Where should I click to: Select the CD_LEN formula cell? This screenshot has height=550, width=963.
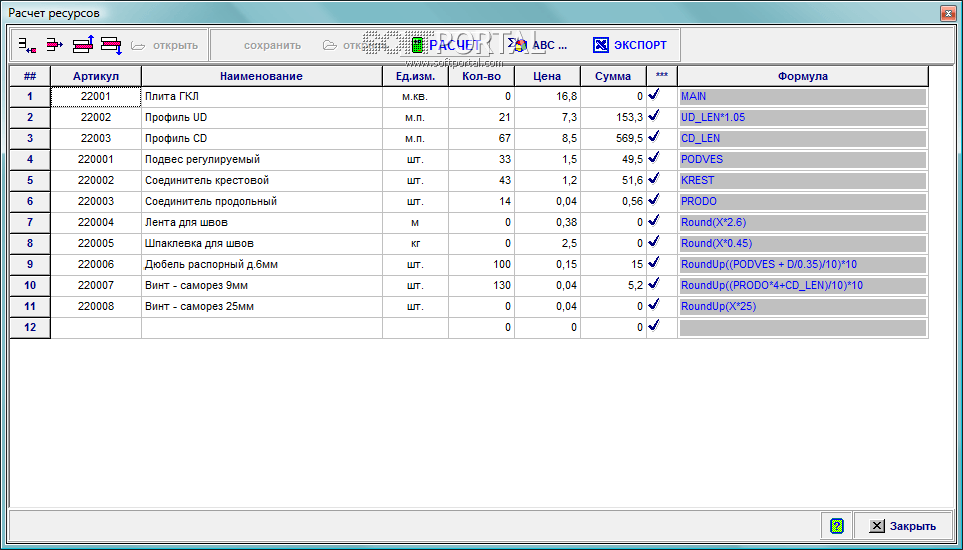[803, 139]
